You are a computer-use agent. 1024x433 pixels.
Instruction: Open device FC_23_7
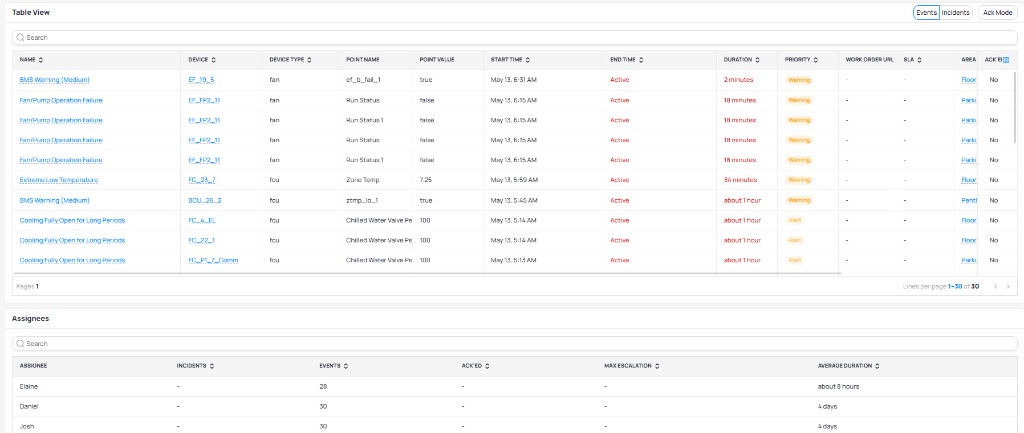pyautogui.click(x=201, y=180)
